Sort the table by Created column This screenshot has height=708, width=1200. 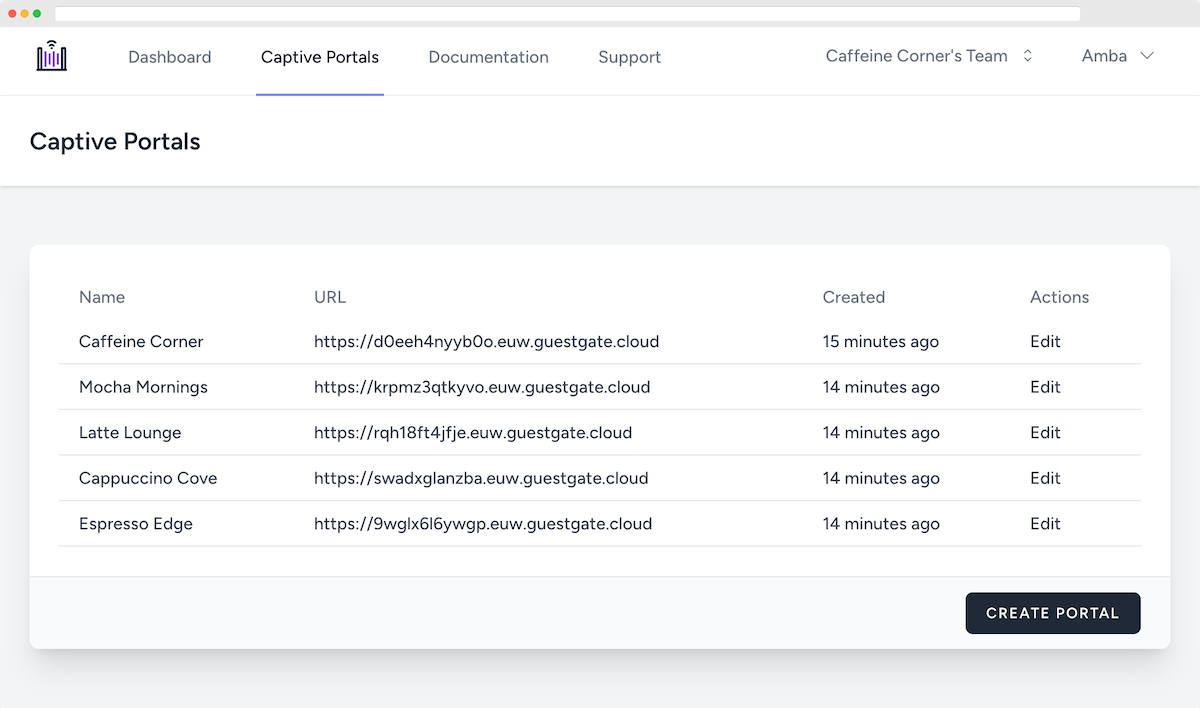853,297
